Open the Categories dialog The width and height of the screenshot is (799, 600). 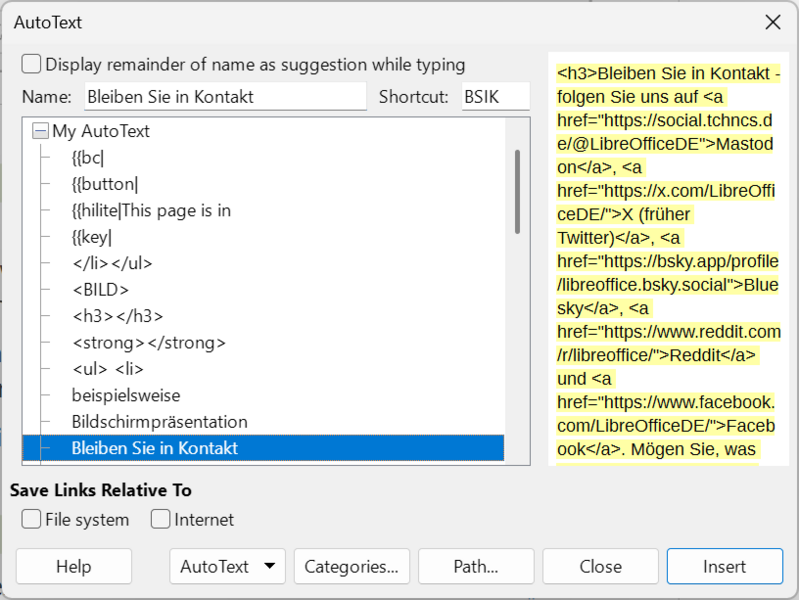click(352, 566)
